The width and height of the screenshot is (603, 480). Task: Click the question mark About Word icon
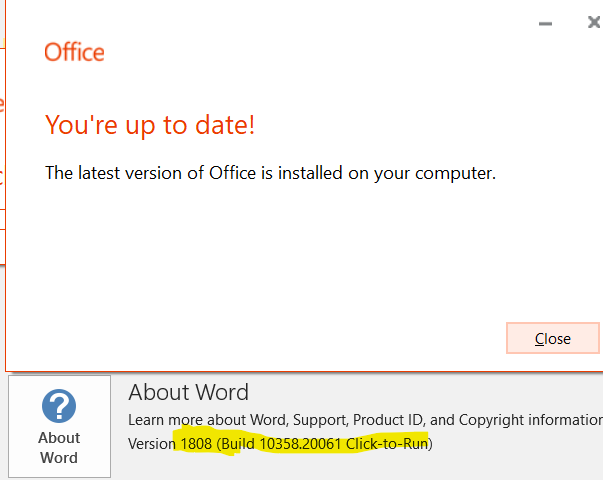[x=59, y=406]
